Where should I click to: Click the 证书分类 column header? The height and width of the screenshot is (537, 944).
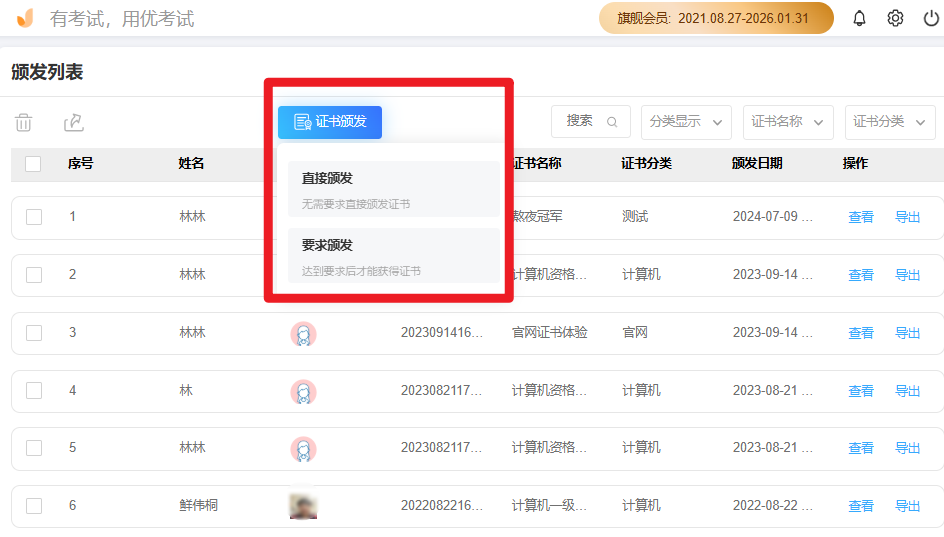[647, 164]
